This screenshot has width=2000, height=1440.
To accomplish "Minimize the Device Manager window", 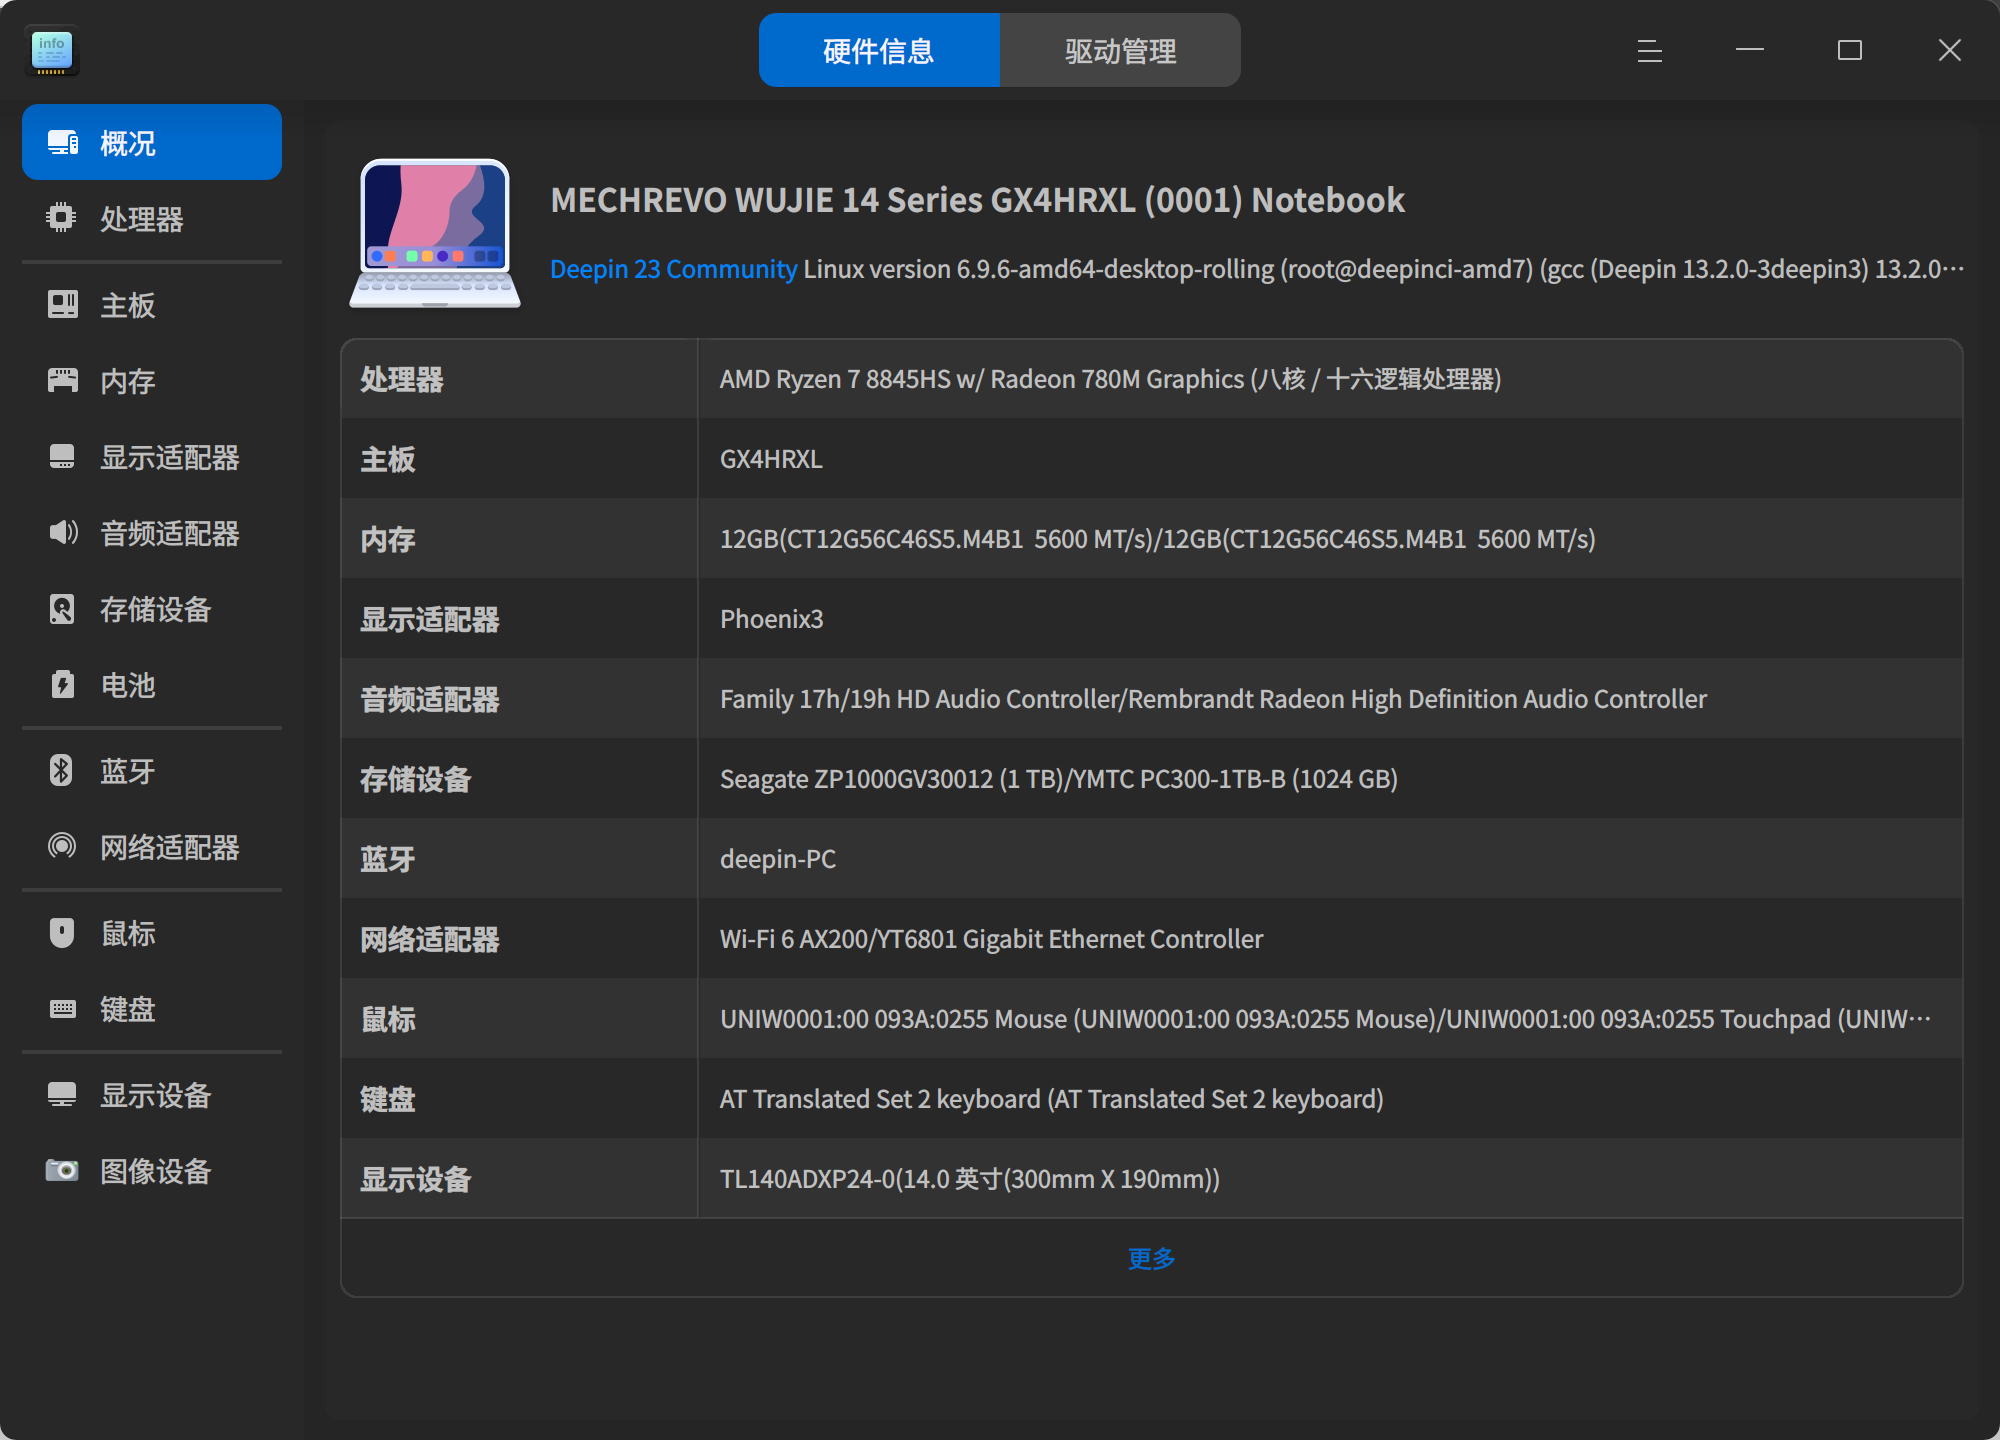I will (1750, 50).
